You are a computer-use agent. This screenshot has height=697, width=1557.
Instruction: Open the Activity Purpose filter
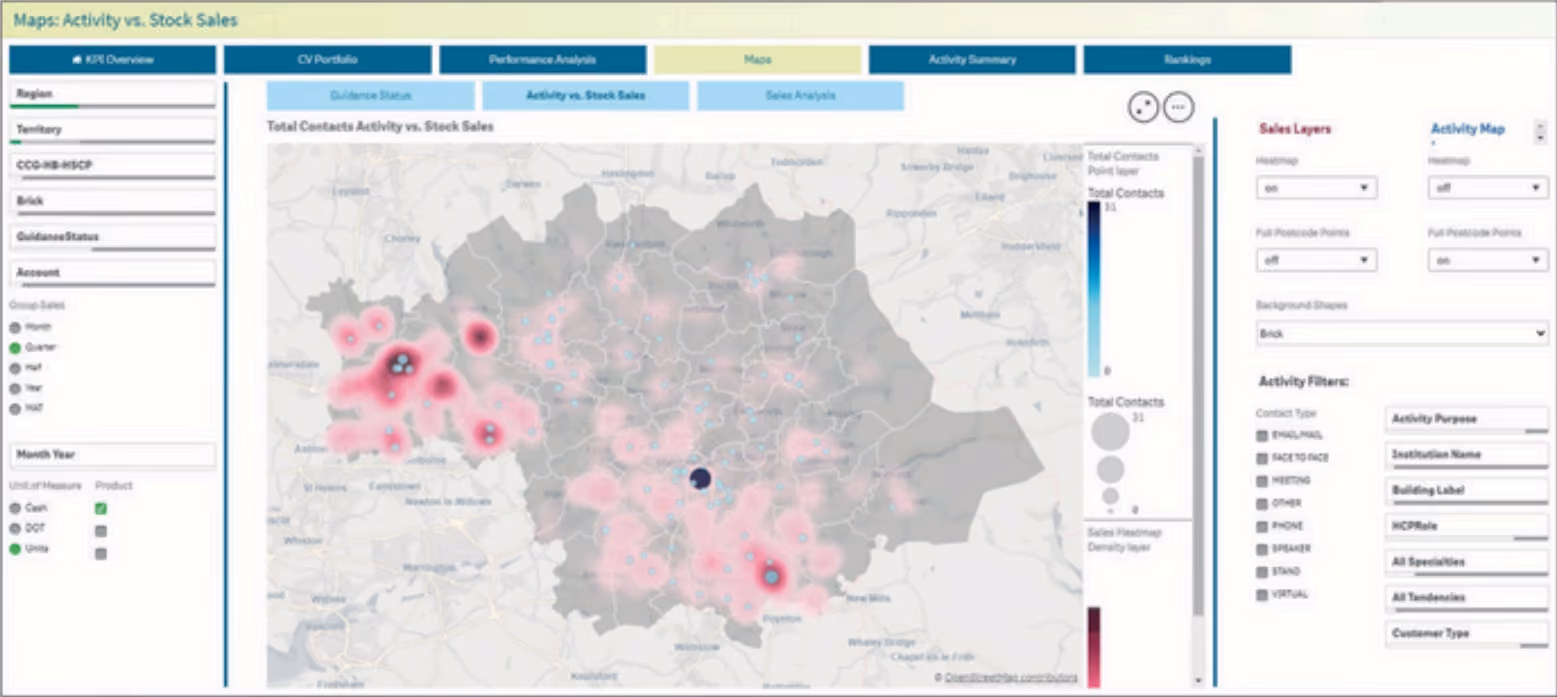pyautogui.click(x=1467, y=419)
